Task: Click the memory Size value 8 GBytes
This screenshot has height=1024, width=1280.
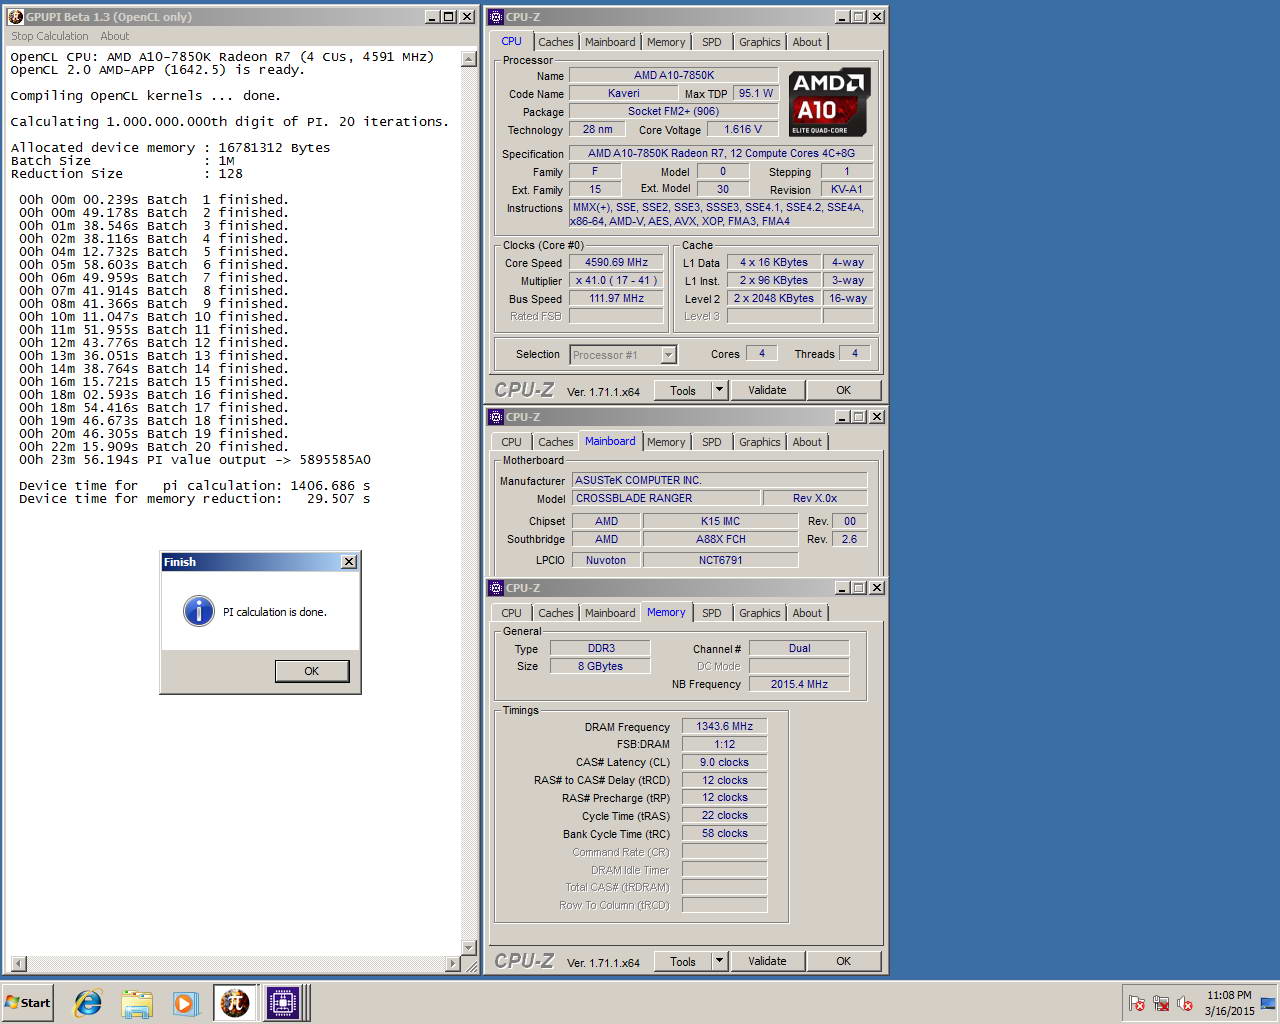Action: (600, 666)
